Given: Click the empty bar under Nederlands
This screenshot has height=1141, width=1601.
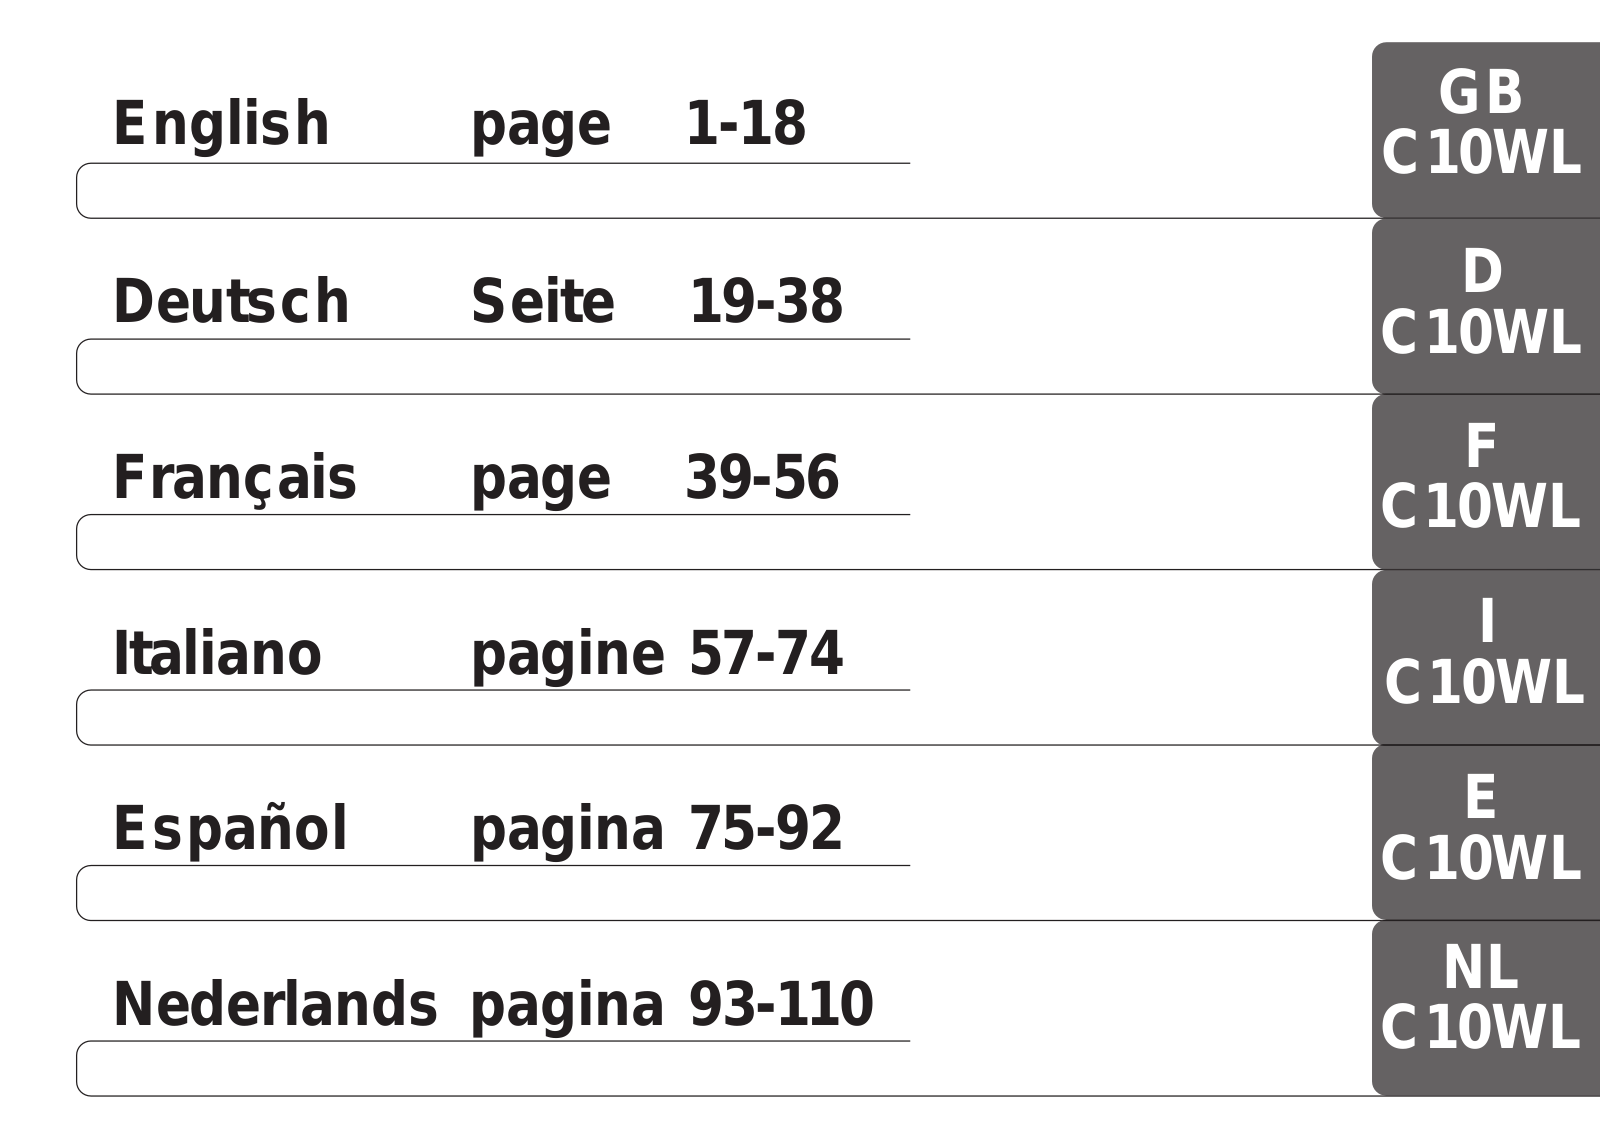Looking at the screenshot, I should point(724,1068).
